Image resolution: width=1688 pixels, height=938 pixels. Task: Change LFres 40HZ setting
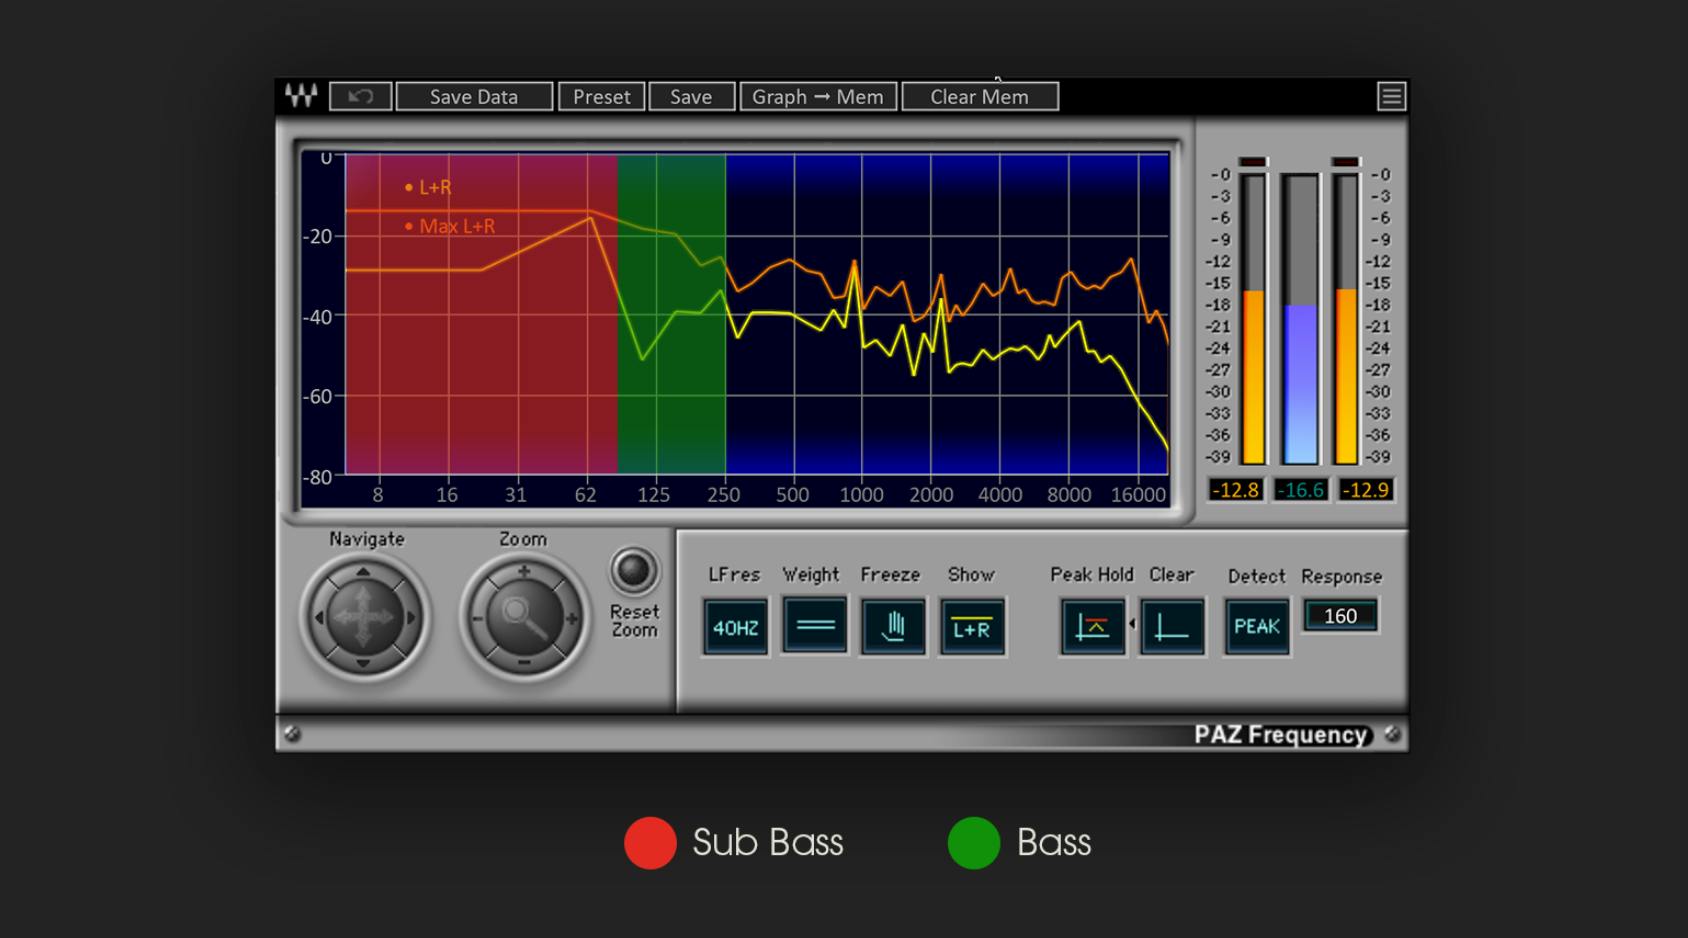point(736,627)
